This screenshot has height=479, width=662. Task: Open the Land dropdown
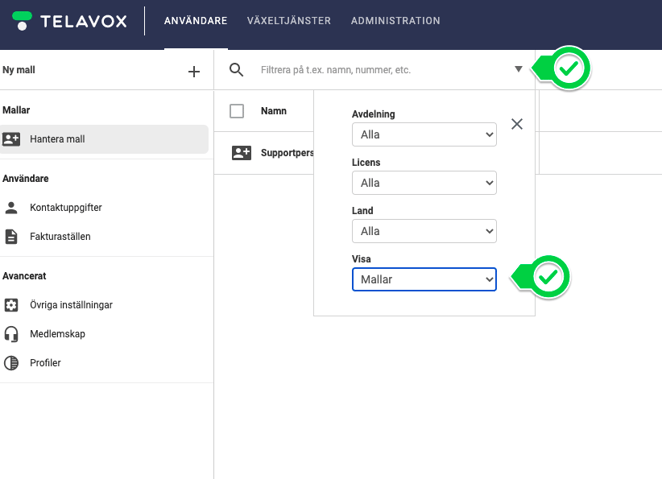coord(424,231)
